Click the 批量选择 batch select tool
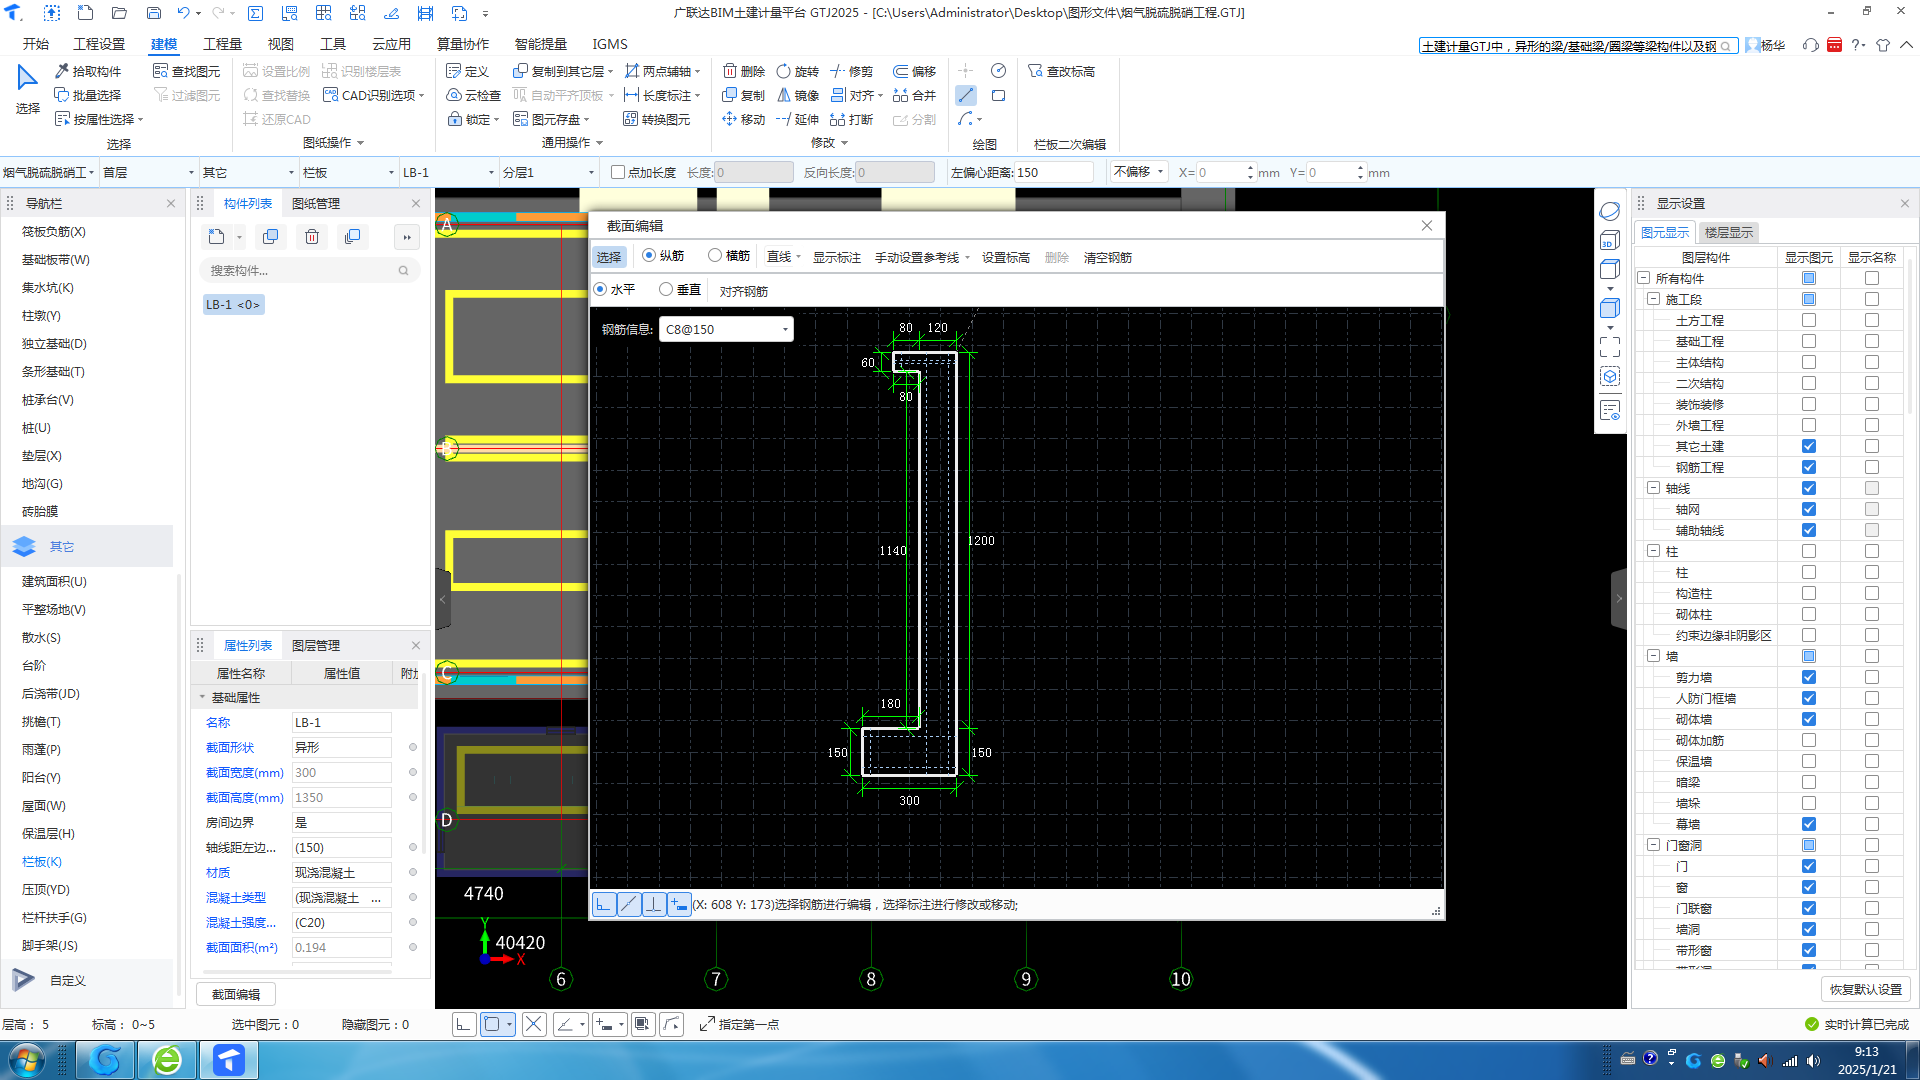The height and width of the screenshot is (1080, 1920). click(88, 95)
